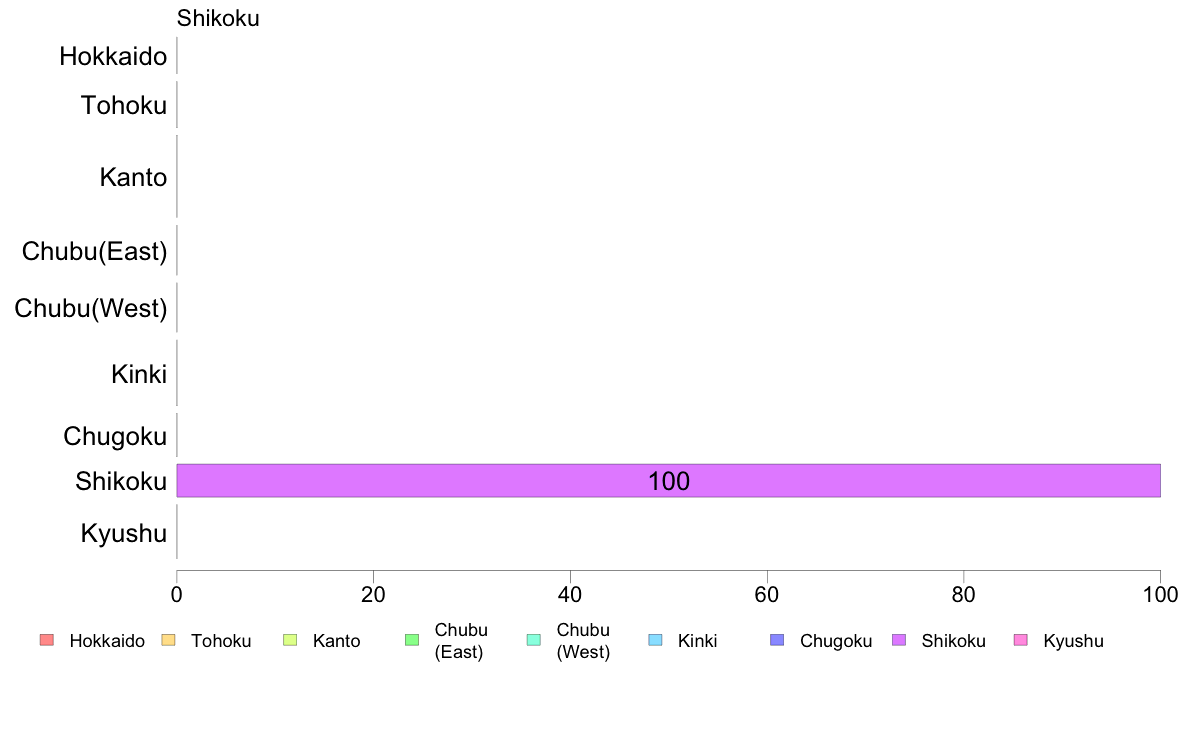Click the Kinki legend color swatch
This screenshot has height=736, width=1188.
655,640
